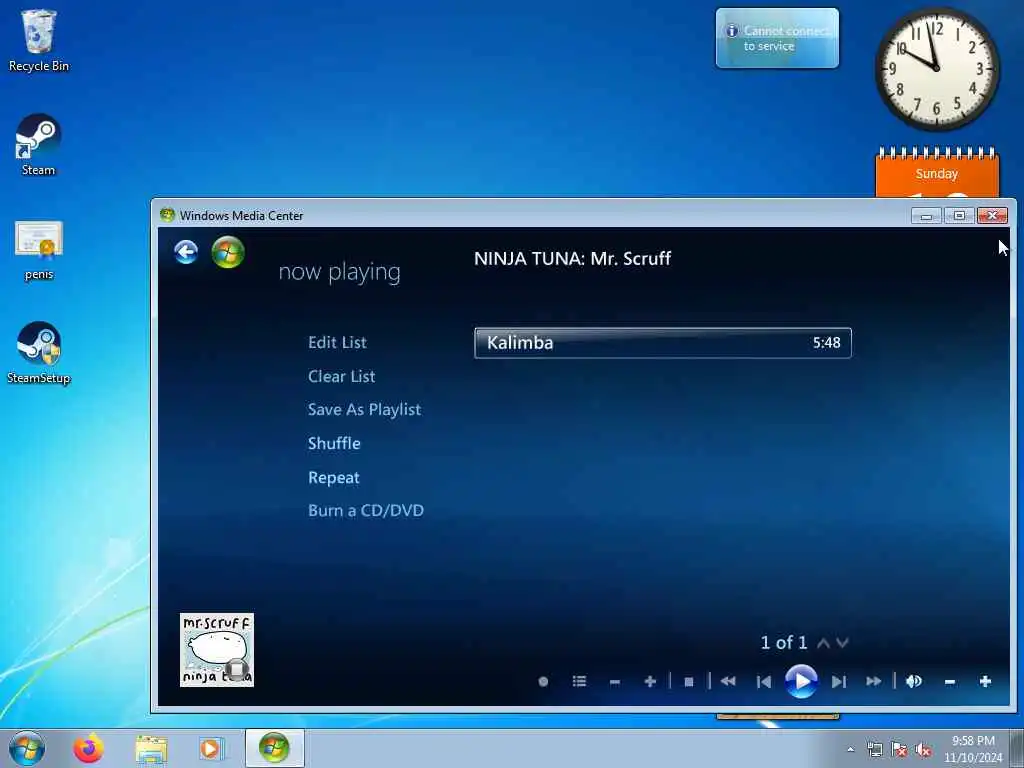Raise volume with the rightmost plus button

point(985,682)
